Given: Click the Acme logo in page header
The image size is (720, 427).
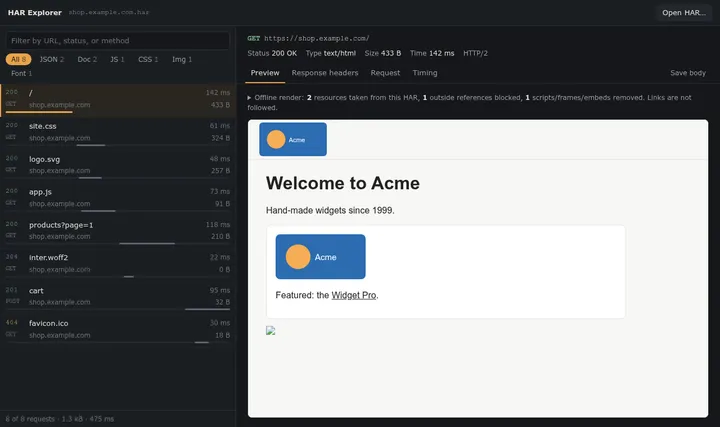Looking at the screenshot, I should click(x=293, y=139).
